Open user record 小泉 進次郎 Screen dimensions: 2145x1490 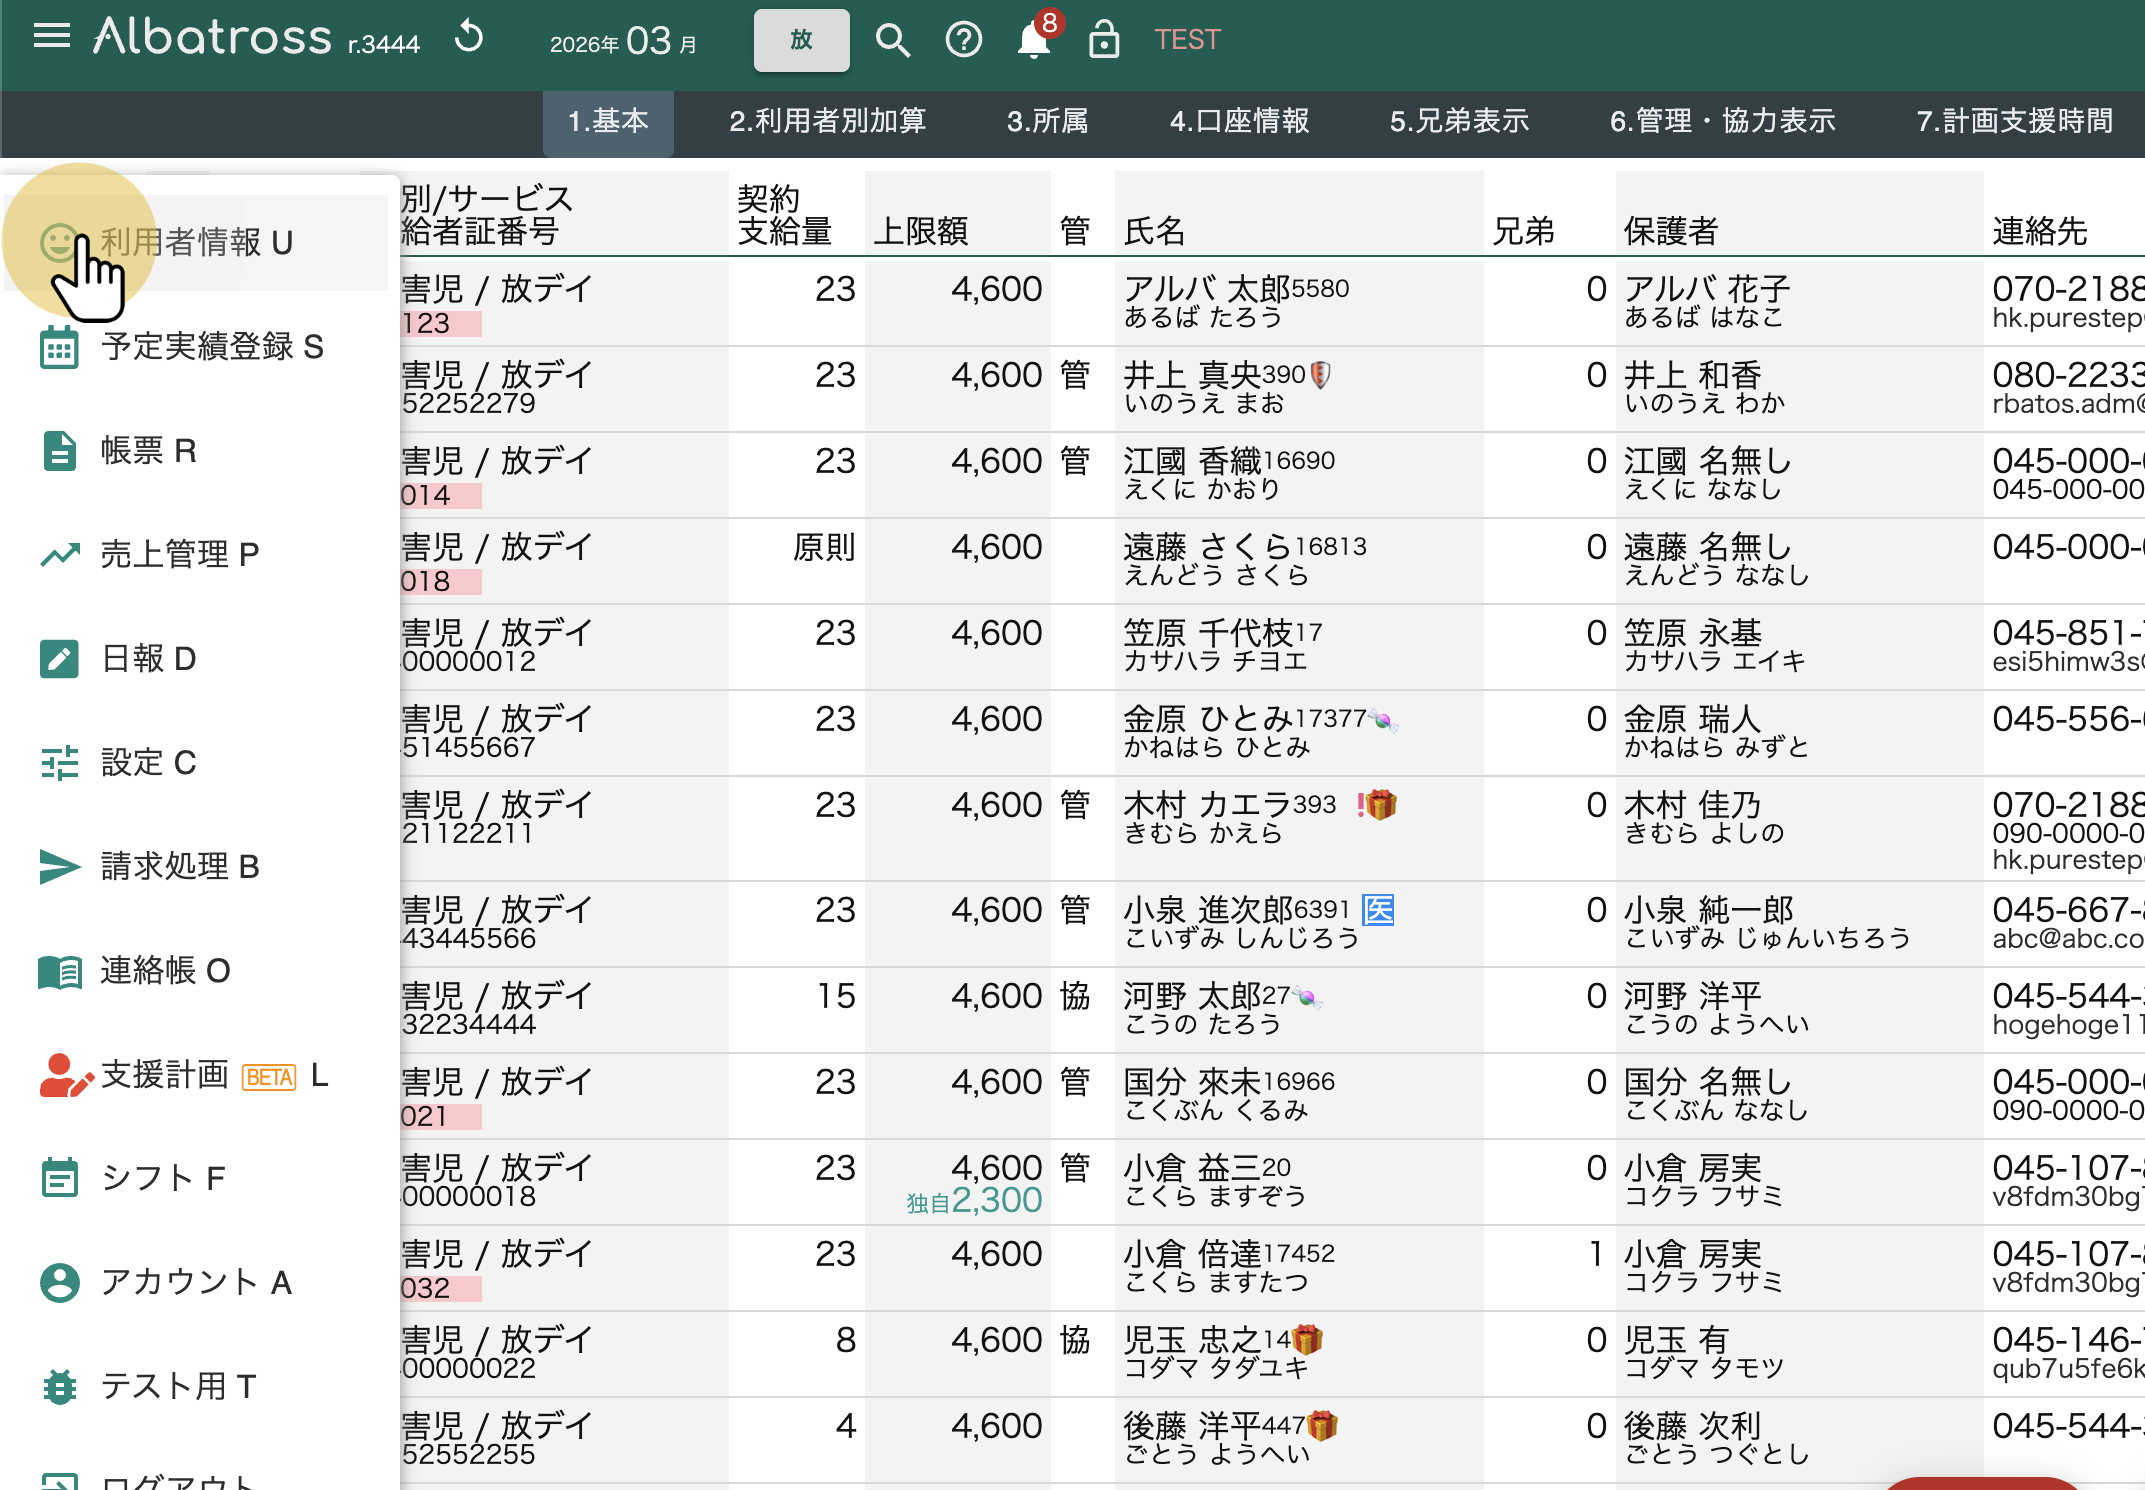coord(1208,911)
